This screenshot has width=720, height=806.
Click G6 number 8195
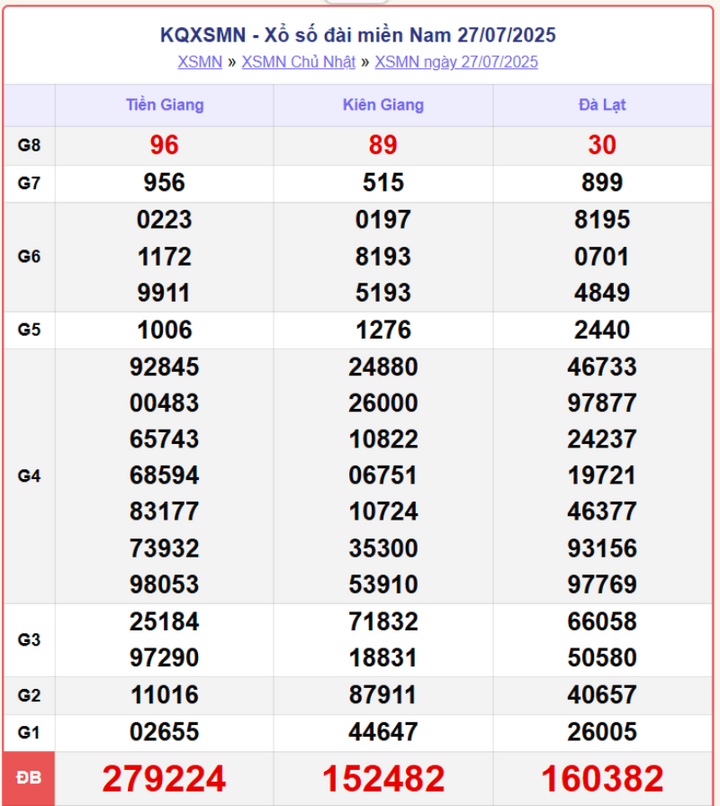(x=602, y=219)
